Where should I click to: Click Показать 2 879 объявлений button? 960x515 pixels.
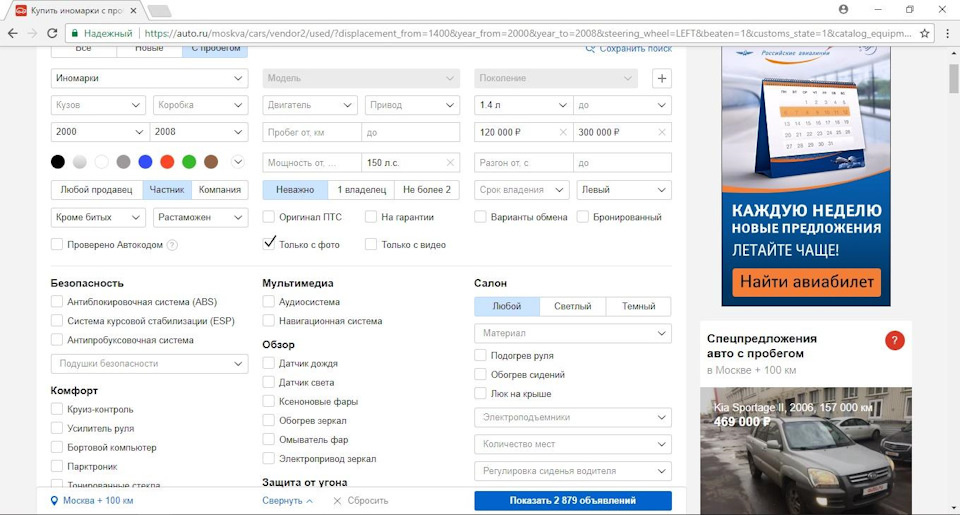pos(572,501)
